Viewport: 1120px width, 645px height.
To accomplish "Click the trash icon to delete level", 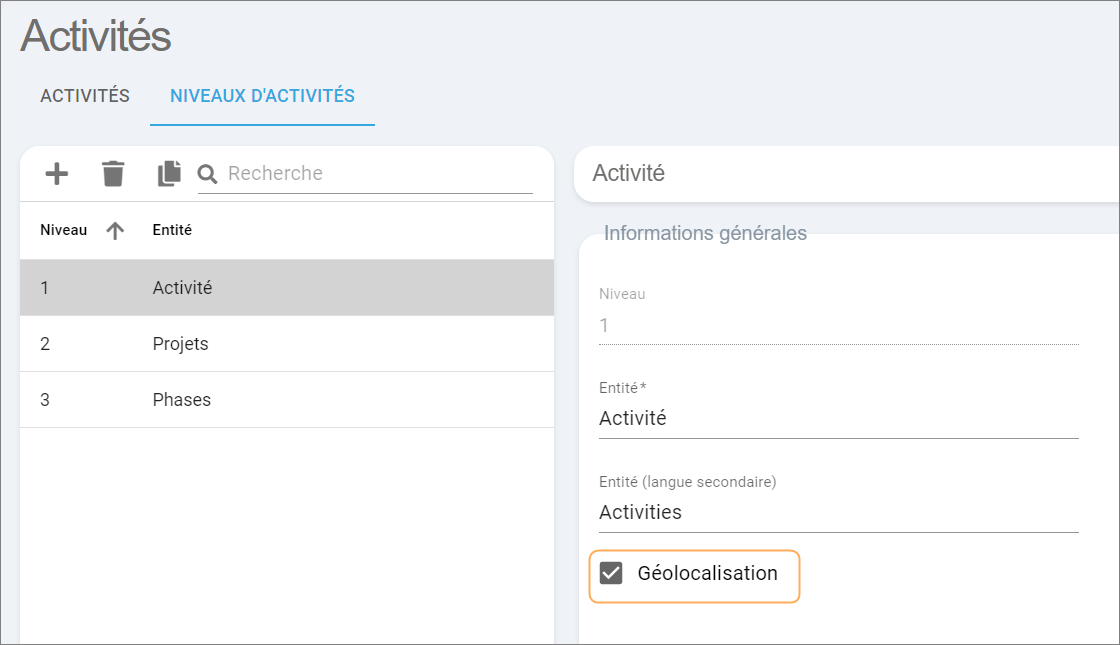I will pyautogui.click(x=113, y=174).
